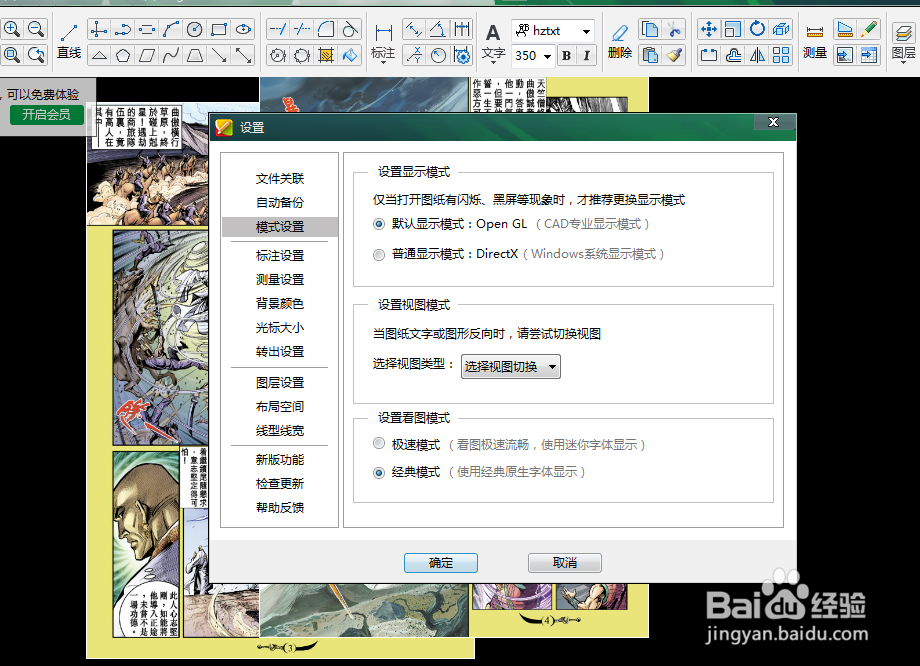Select 模式设置 in the settings sidebar
The height and width of the screenshot is (666, 920).
(280, 226)
